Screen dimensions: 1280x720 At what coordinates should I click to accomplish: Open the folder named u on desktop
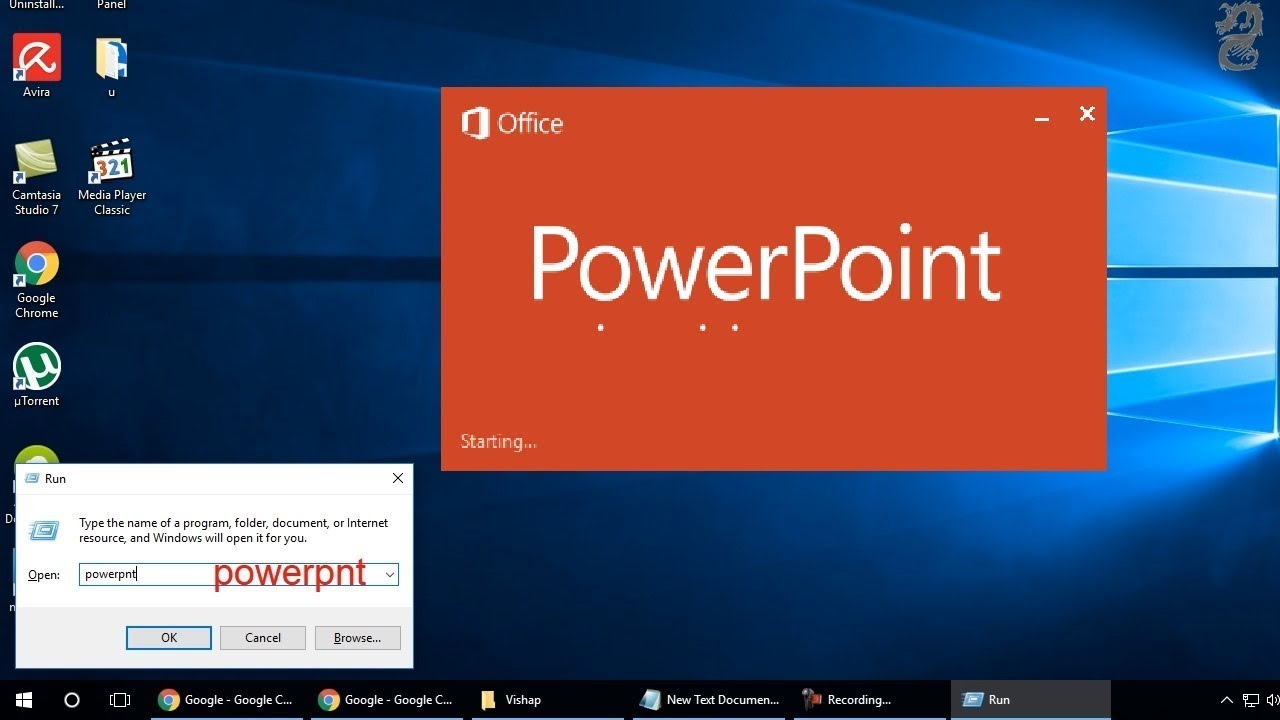click(x=111, y=66)
